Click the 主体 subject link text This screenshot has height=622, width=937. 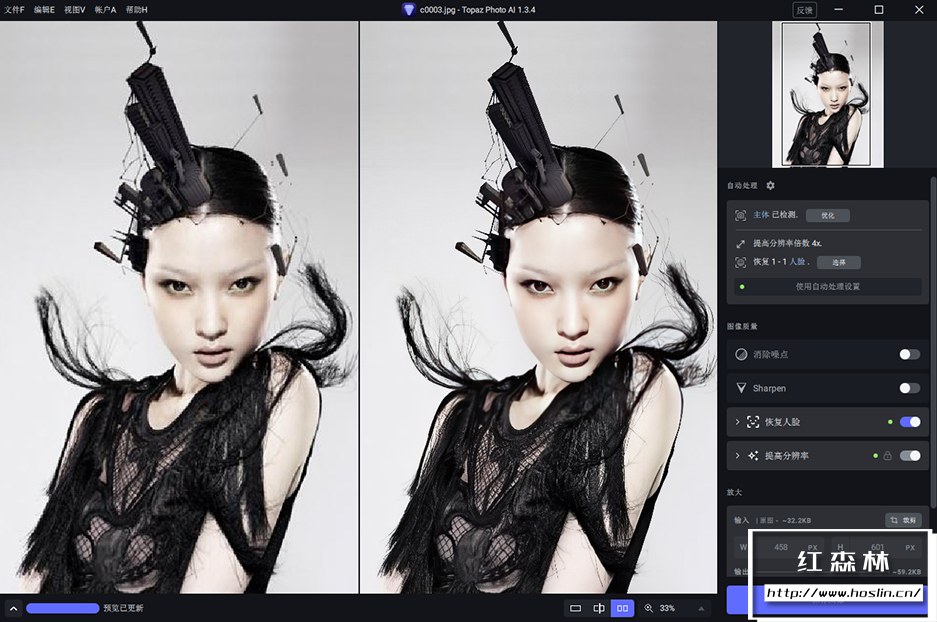(761, 215)
